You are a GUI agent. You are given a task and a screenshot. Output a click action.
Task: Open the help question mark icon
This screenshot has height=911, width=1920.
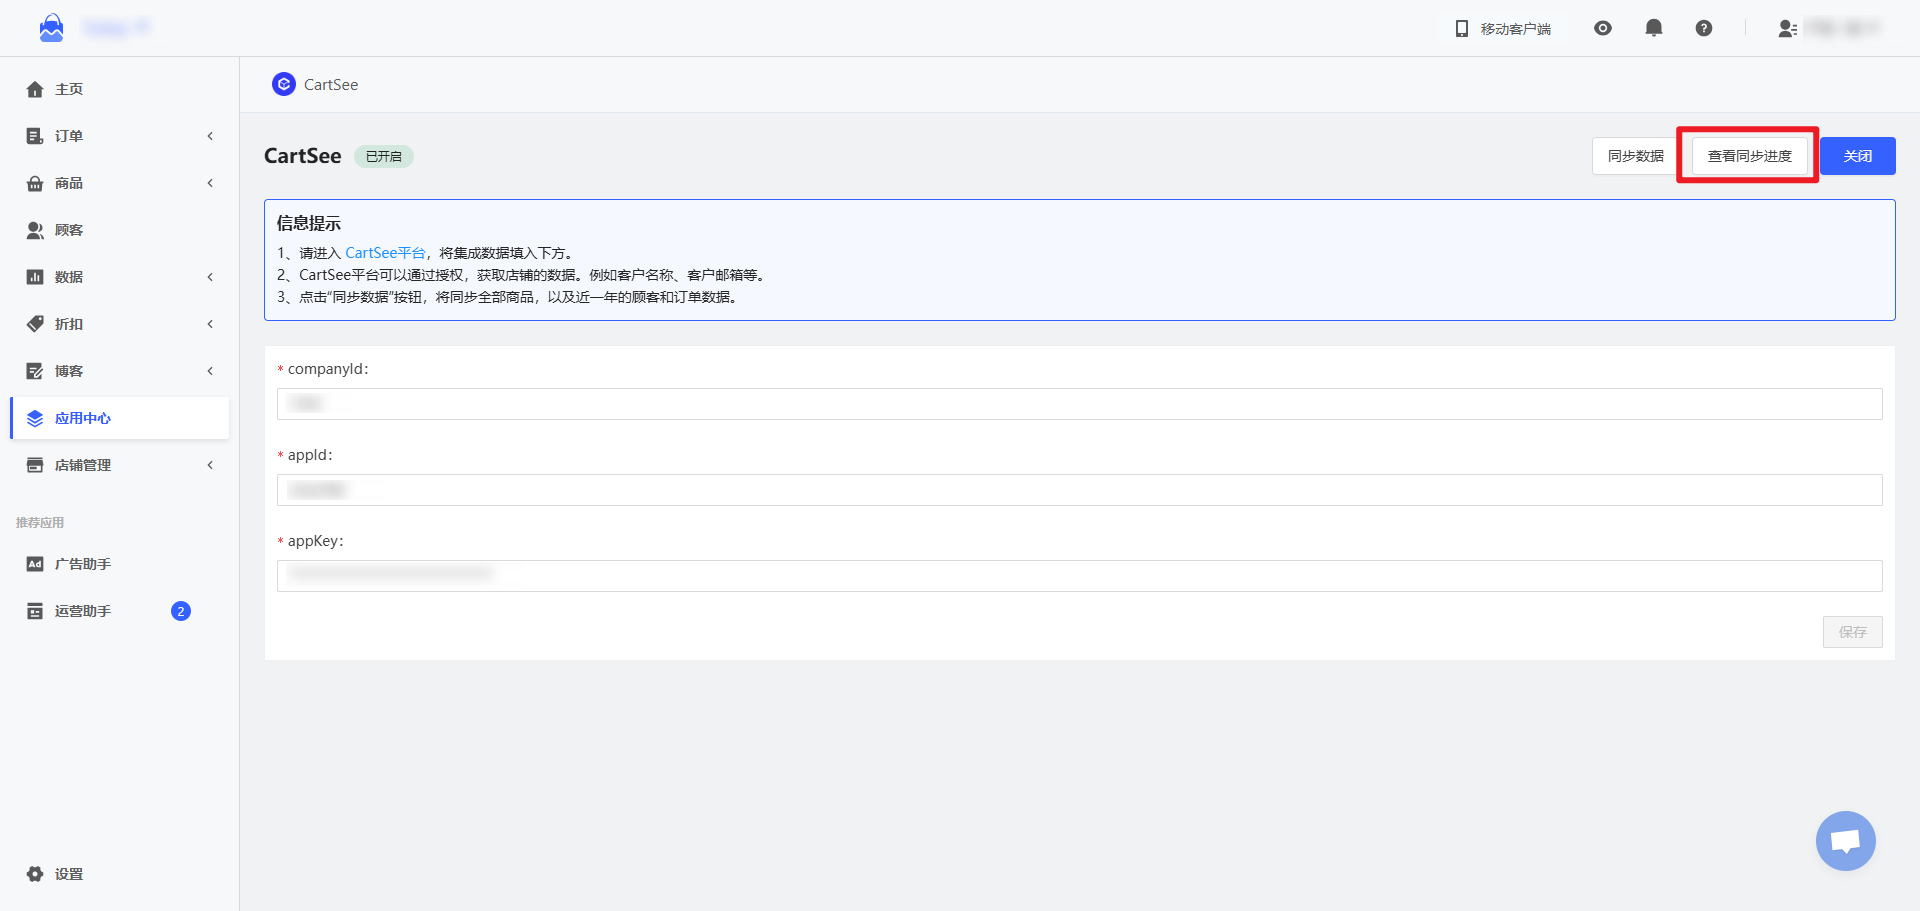[1704, 28]
